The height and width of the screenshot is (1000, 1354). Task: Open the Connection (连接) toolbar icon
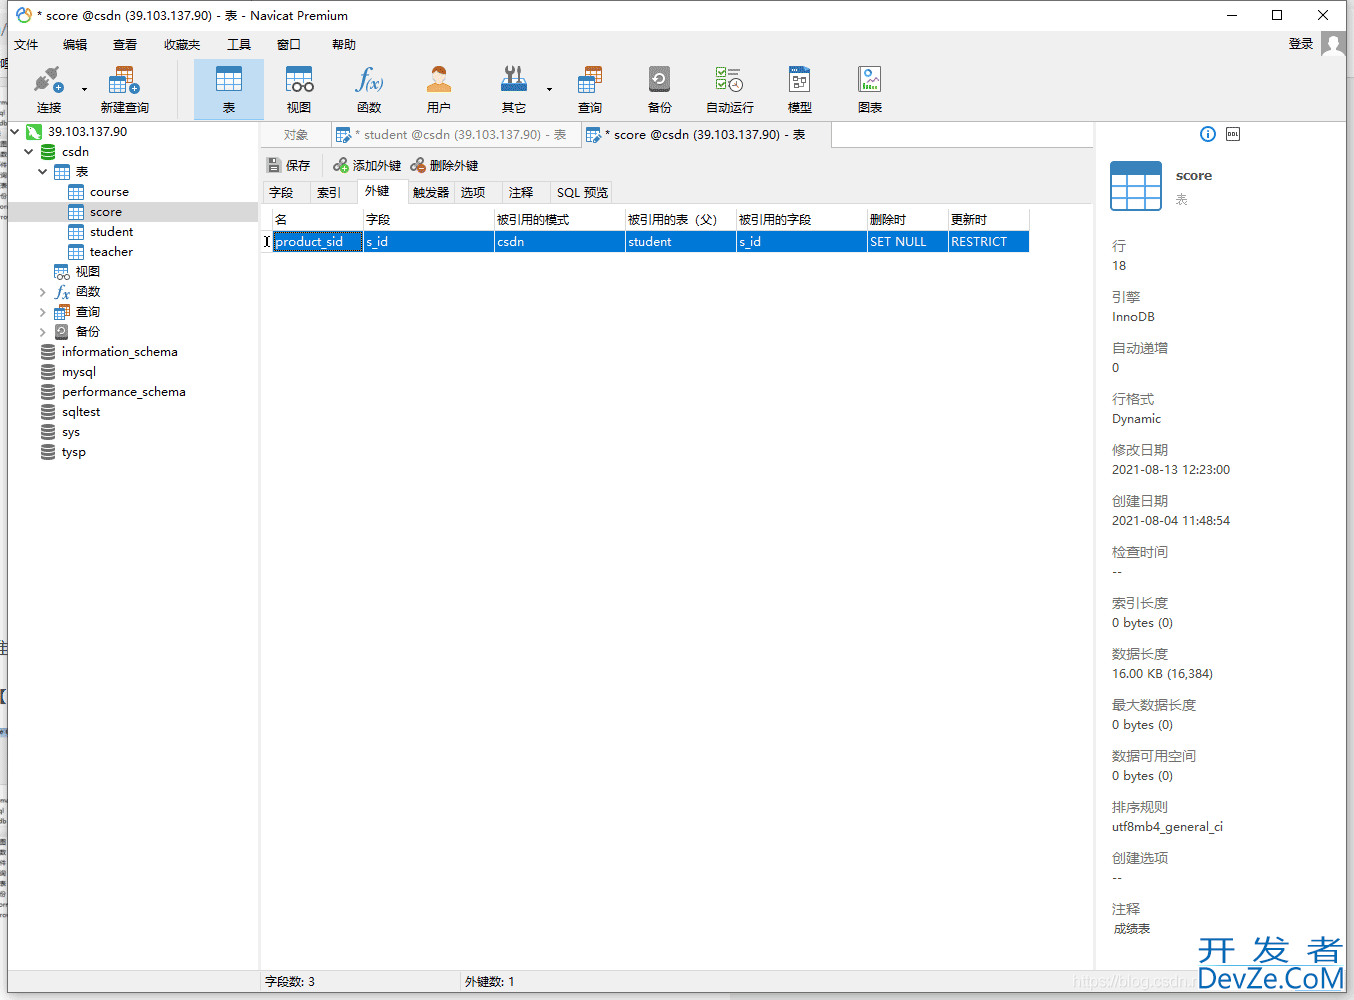click(49, 89)
